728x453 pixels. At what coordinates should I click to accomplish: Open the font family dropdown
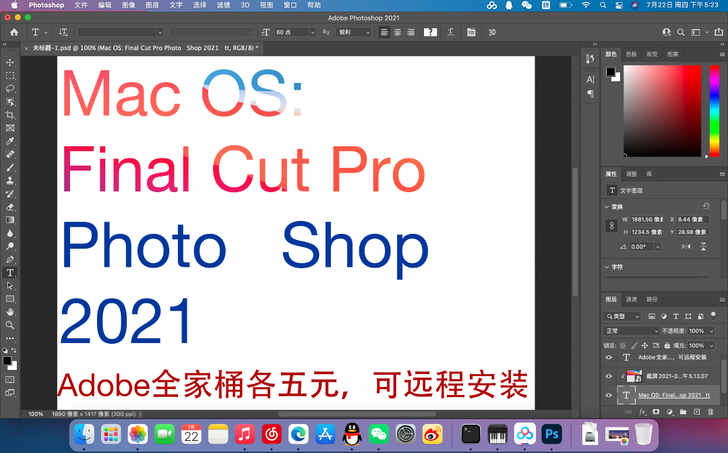tap(159, 32)
